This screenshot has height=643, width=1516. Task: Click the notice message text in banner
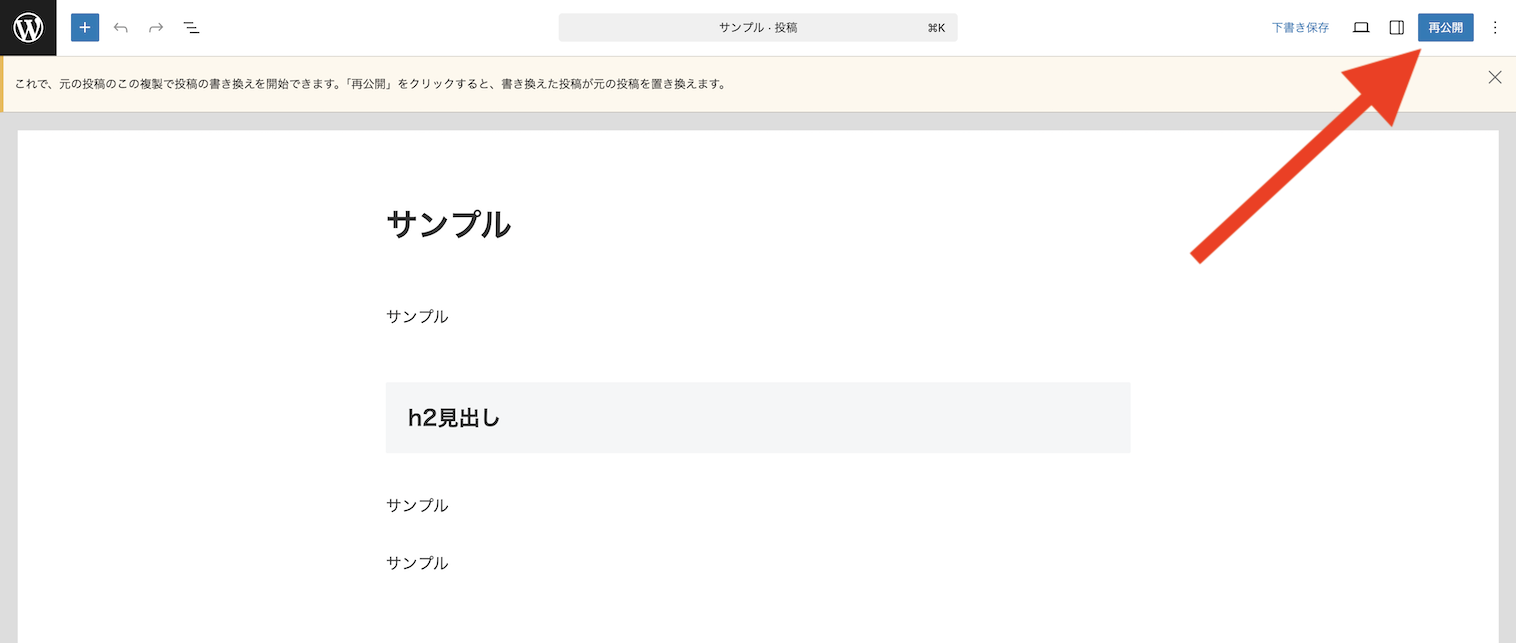pyautogui.click(x=370, y=84)
